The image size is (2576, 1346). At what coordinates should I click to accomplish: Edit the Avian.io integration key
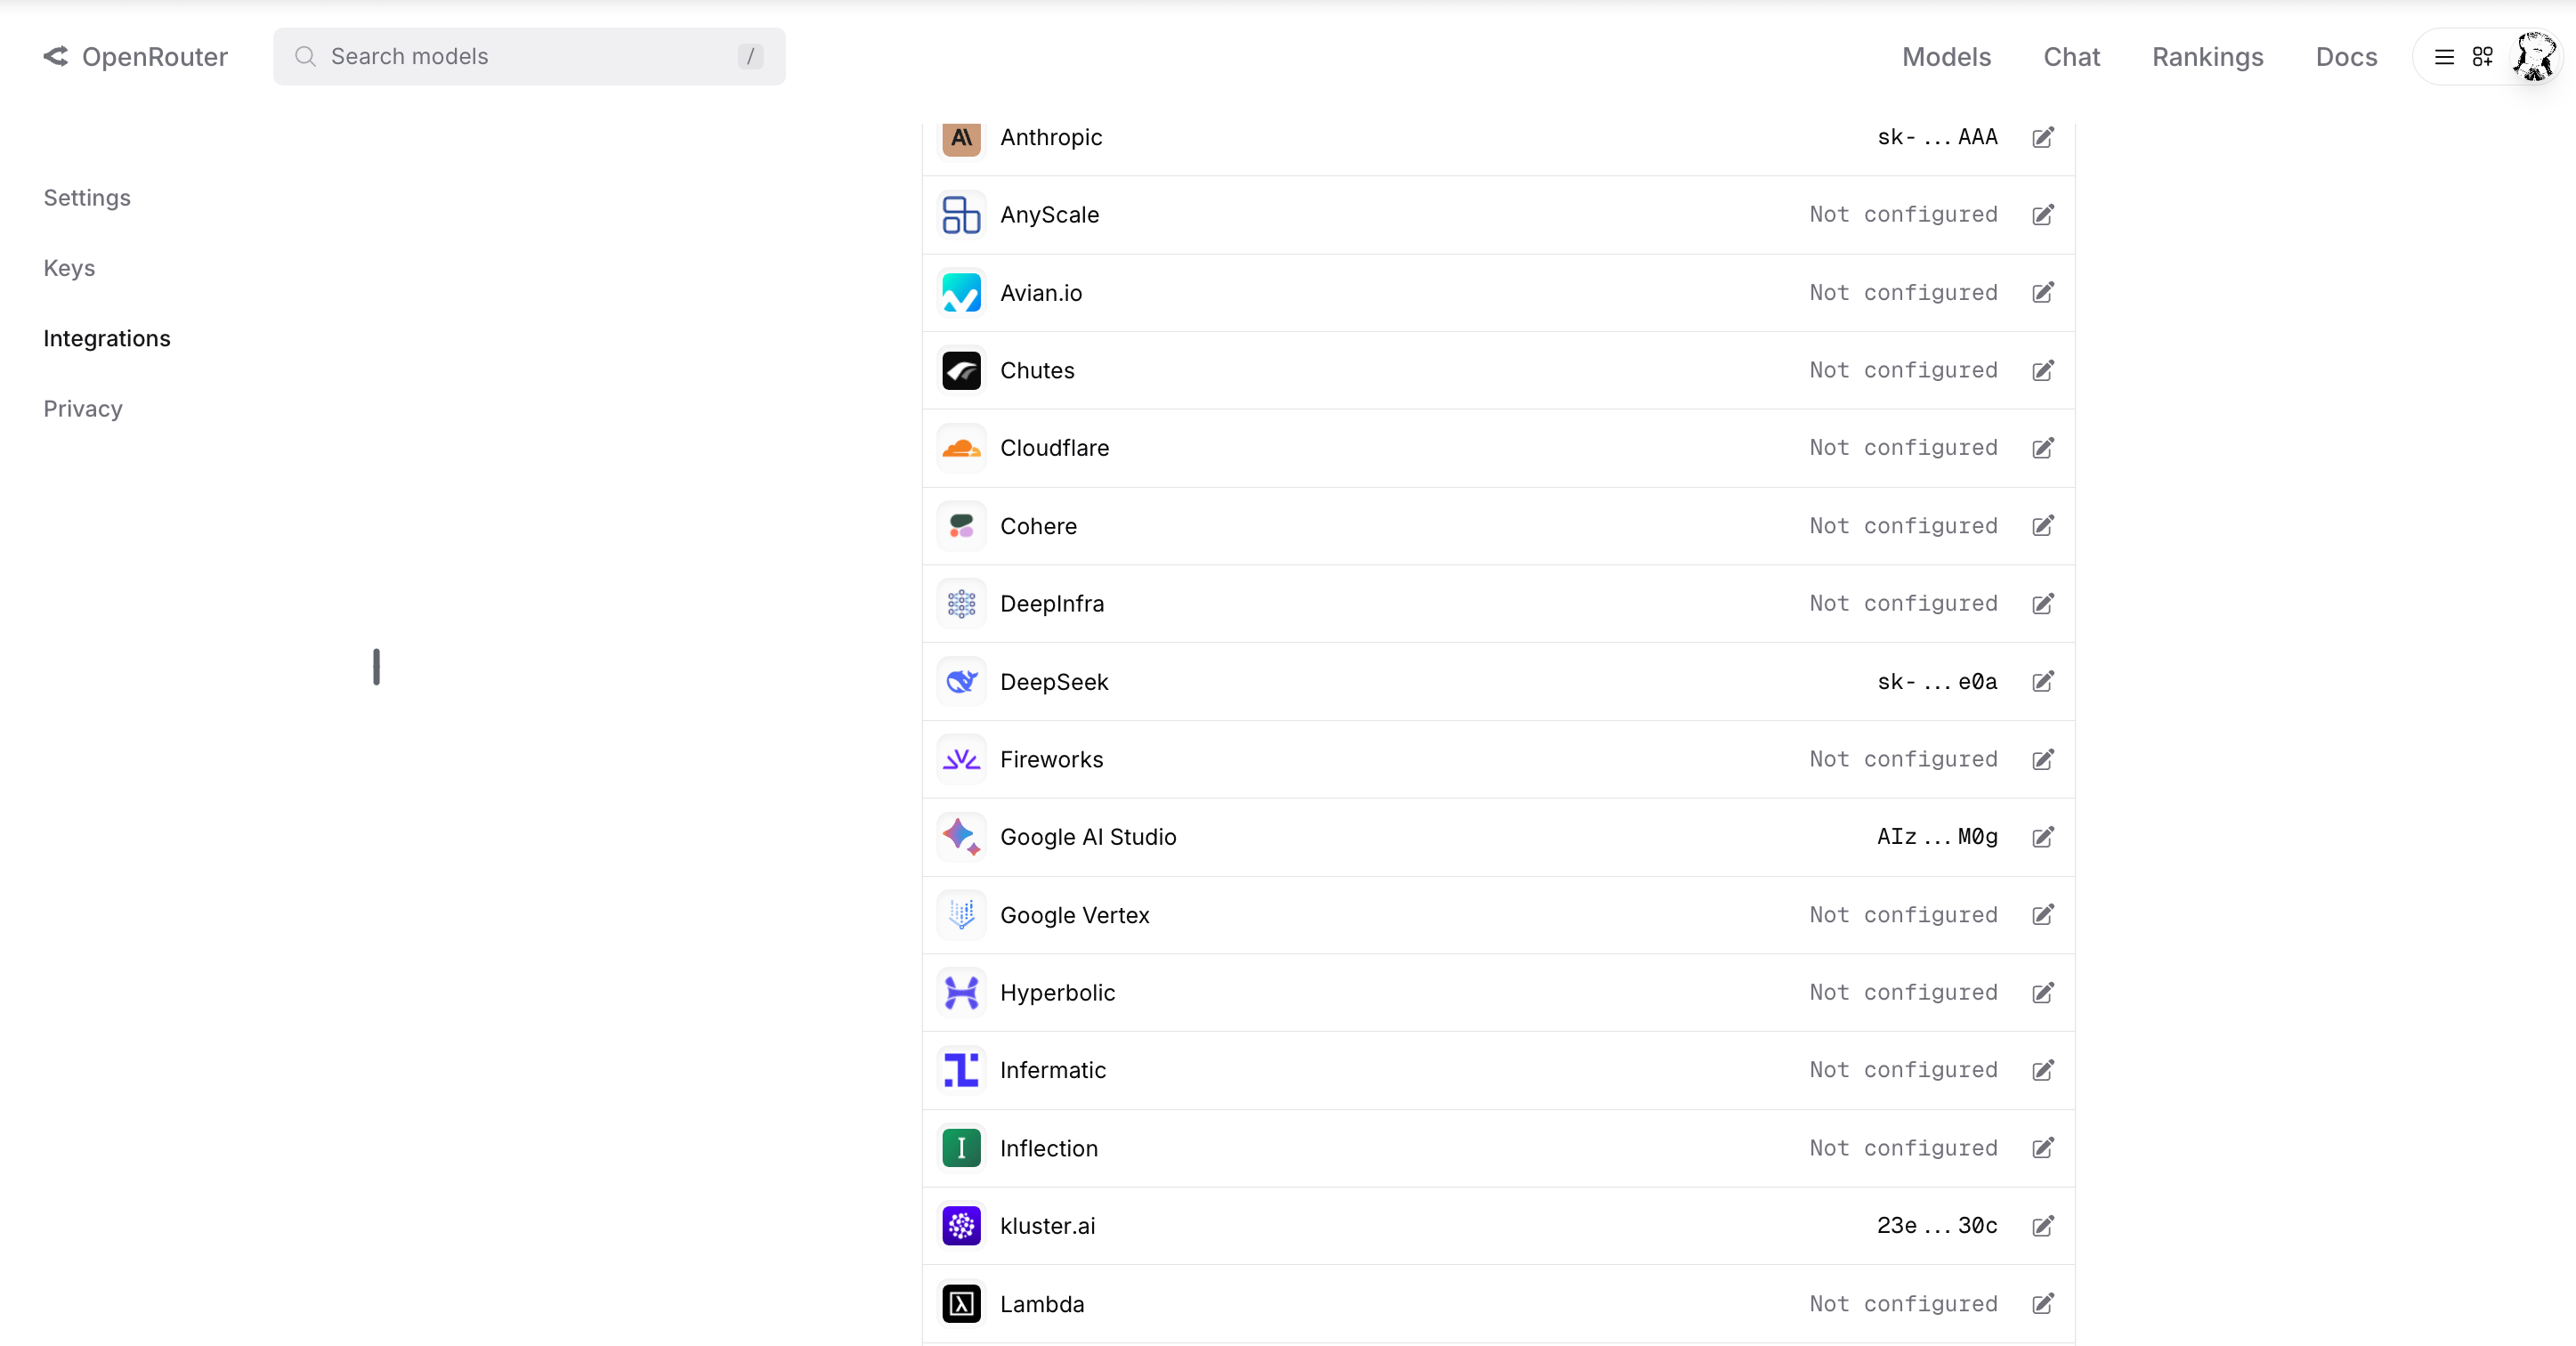point(2043,292)
